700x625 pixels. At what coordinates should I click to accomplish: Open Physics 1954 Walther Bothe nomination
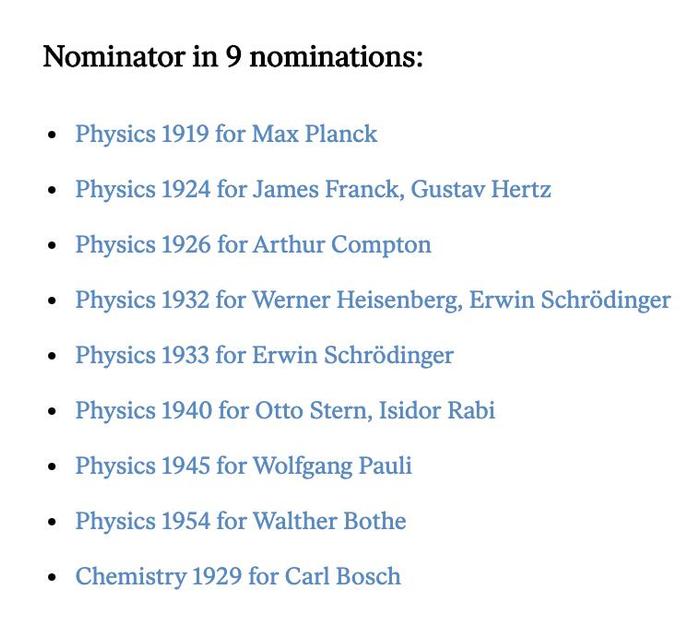pos(241,521)
